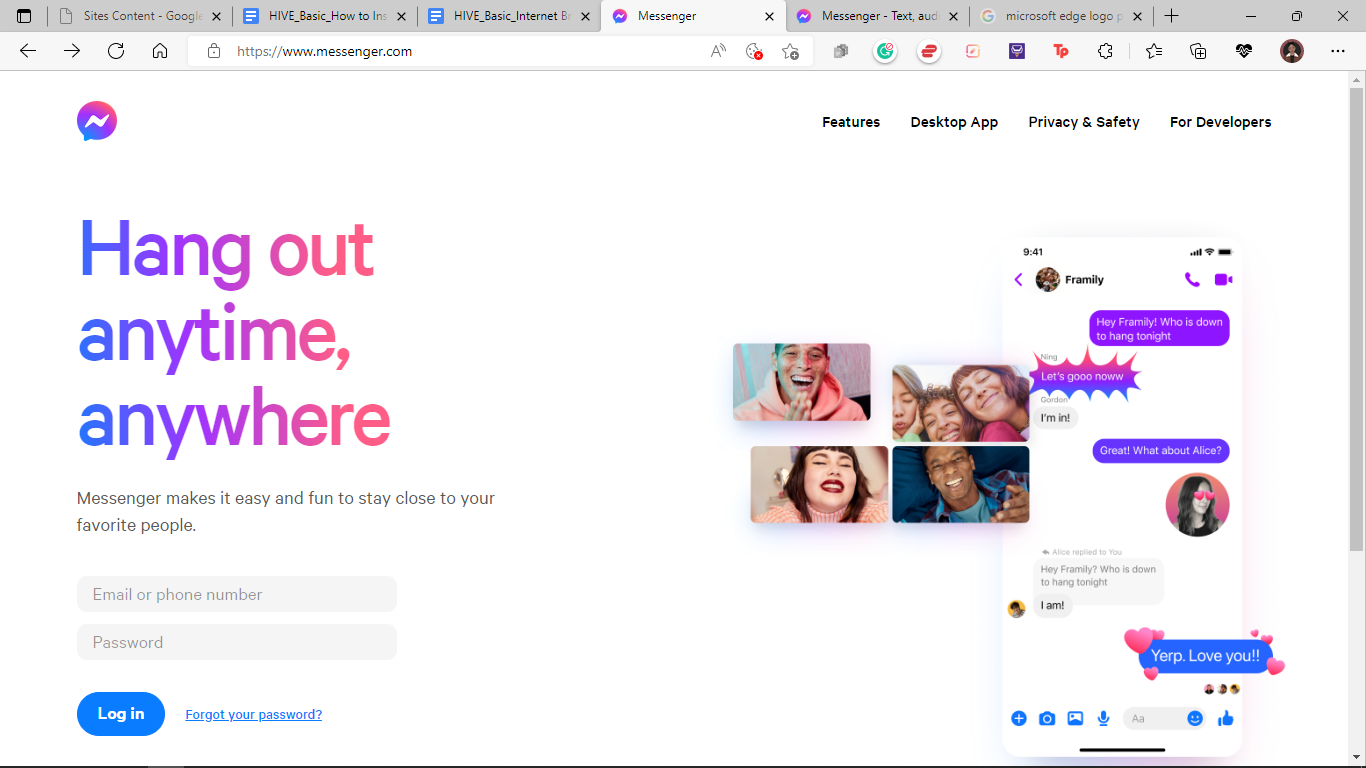Add this page to favorites
The height and width of the screenshot is (768, 1366).
point(790,51)
